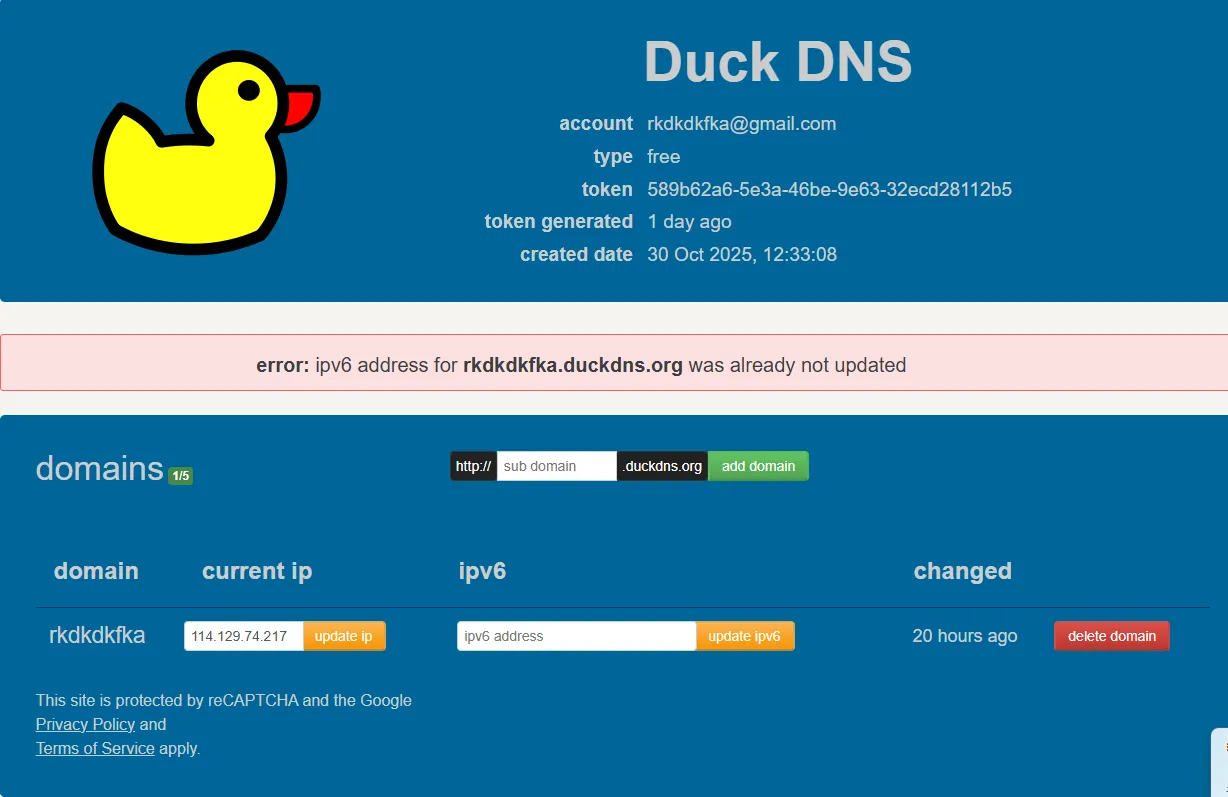
Task: Click rkdkdkfka.duckdns.org in the error message
Action: pyautogui.click(x=573, y=365)
